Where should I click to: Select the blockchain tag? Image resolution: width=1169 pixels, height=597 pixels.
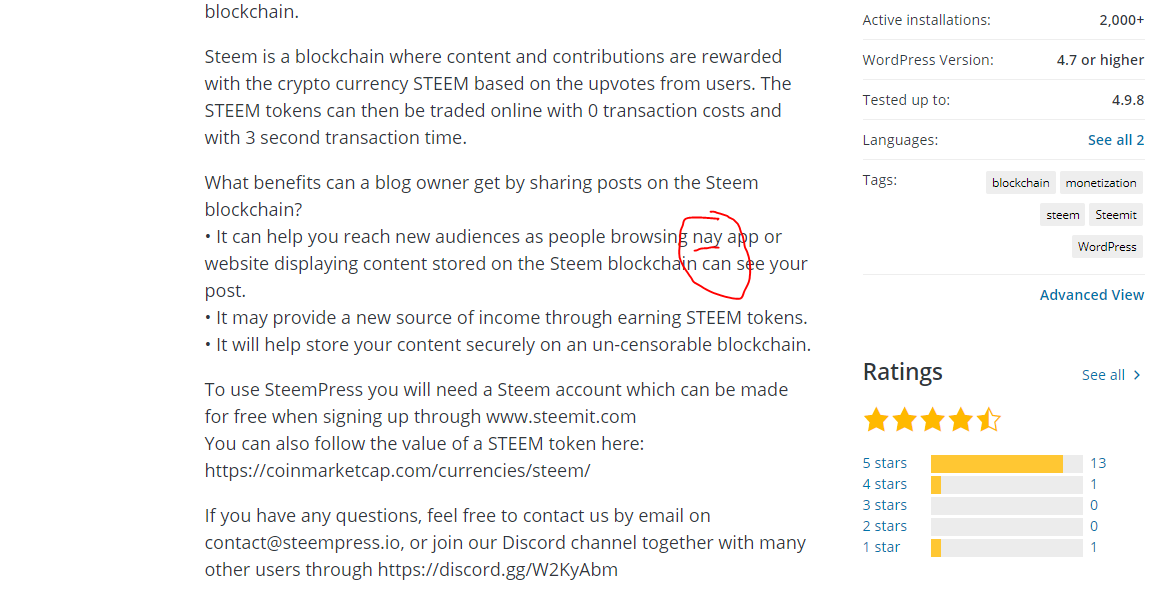coord(1020,183)
